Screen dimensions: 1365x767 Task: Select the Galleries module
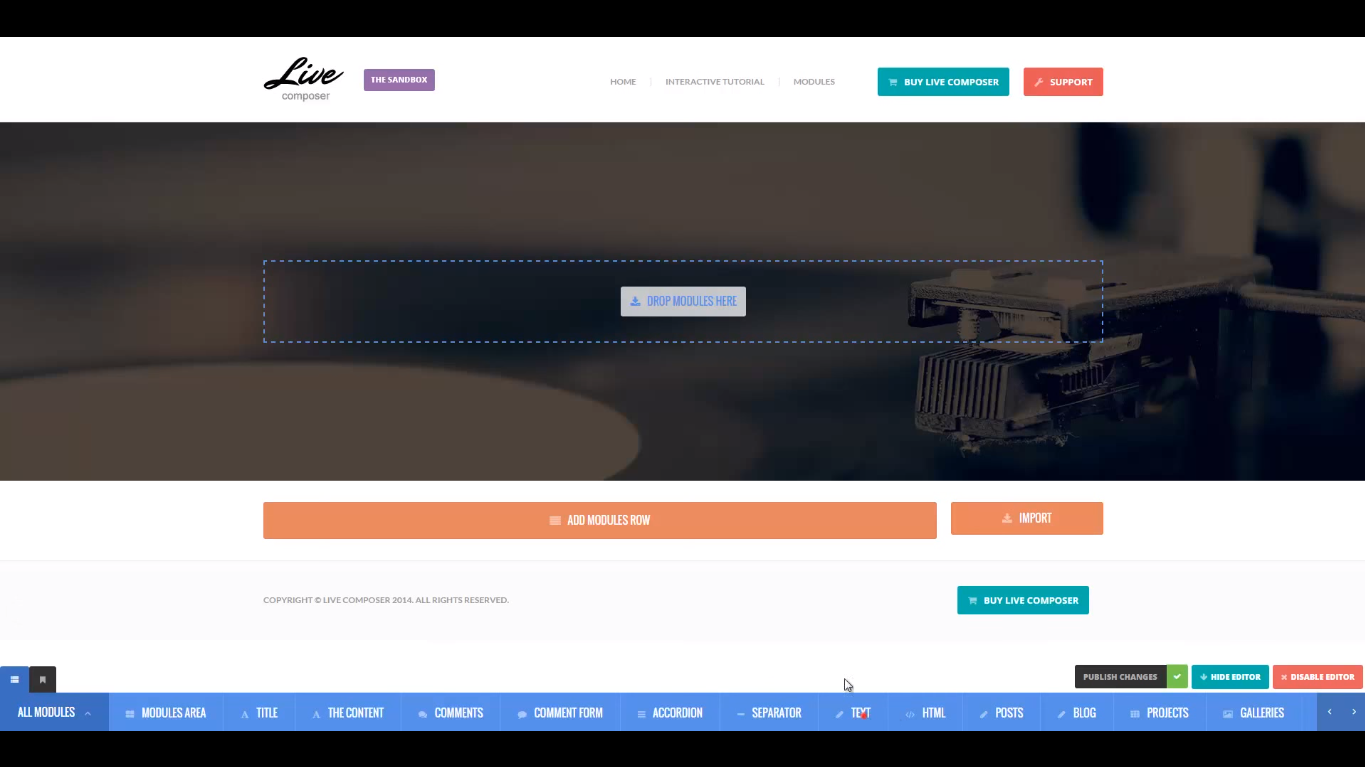pyautogui.click(x=1253, y=713)
